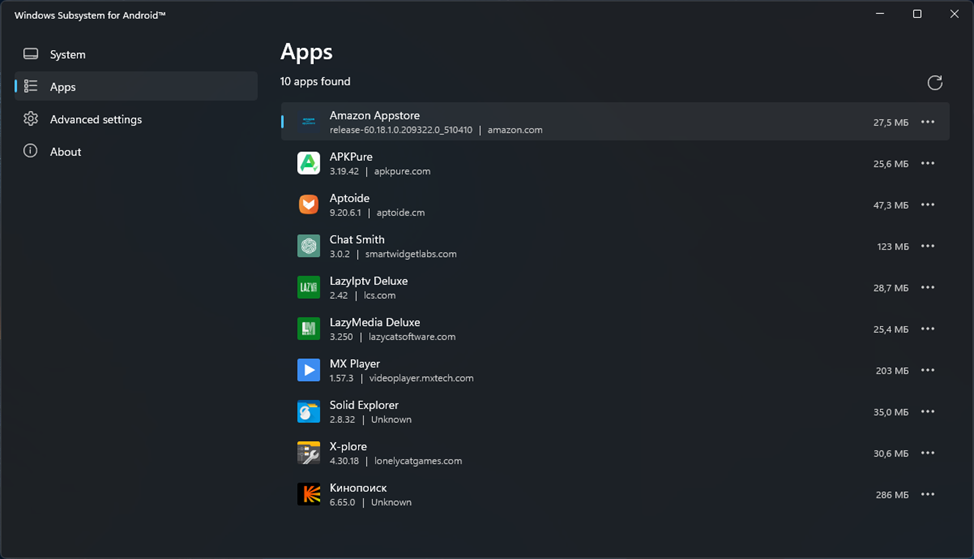This screenshot has width=974, height=559.
Task: Select the APKPure app name
Action: [x=351, y=157]
